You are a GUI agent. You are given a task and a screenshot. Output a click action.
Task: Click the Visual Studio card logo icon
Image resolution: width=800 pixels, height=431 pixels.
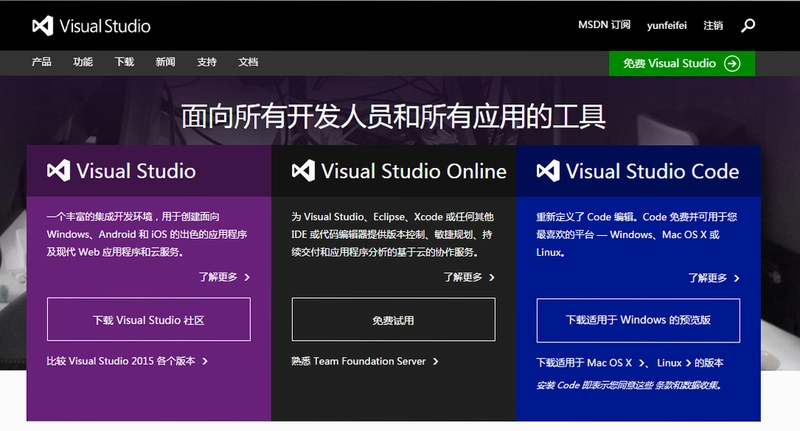pos(59,171)
